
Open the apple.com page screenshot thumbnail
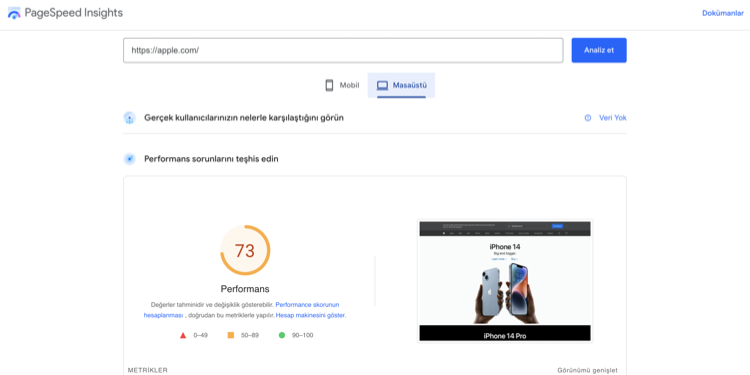[x=505, y=281]
